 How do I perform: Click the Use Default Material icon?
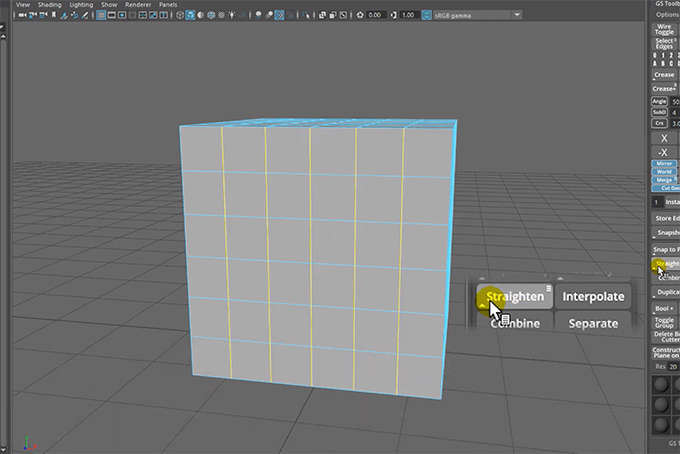[200, 15]
